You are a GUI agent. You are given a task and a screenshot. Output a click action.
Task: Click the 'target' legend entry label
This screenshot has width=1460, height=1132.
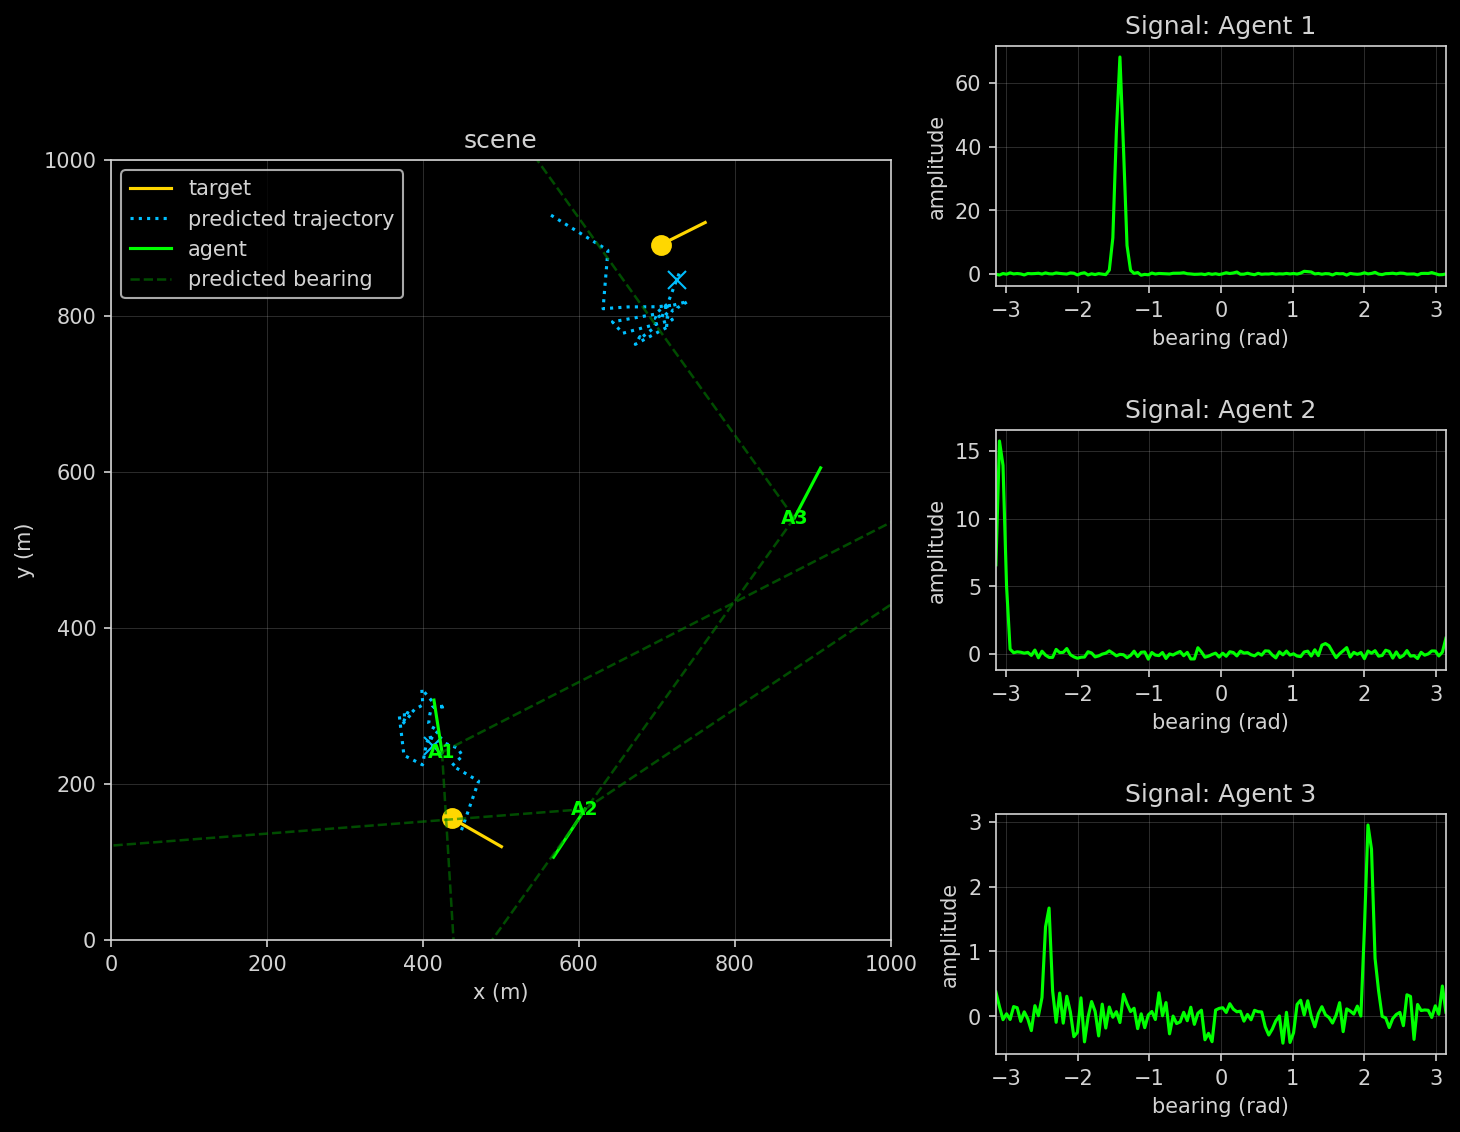(x=219, y=188)
